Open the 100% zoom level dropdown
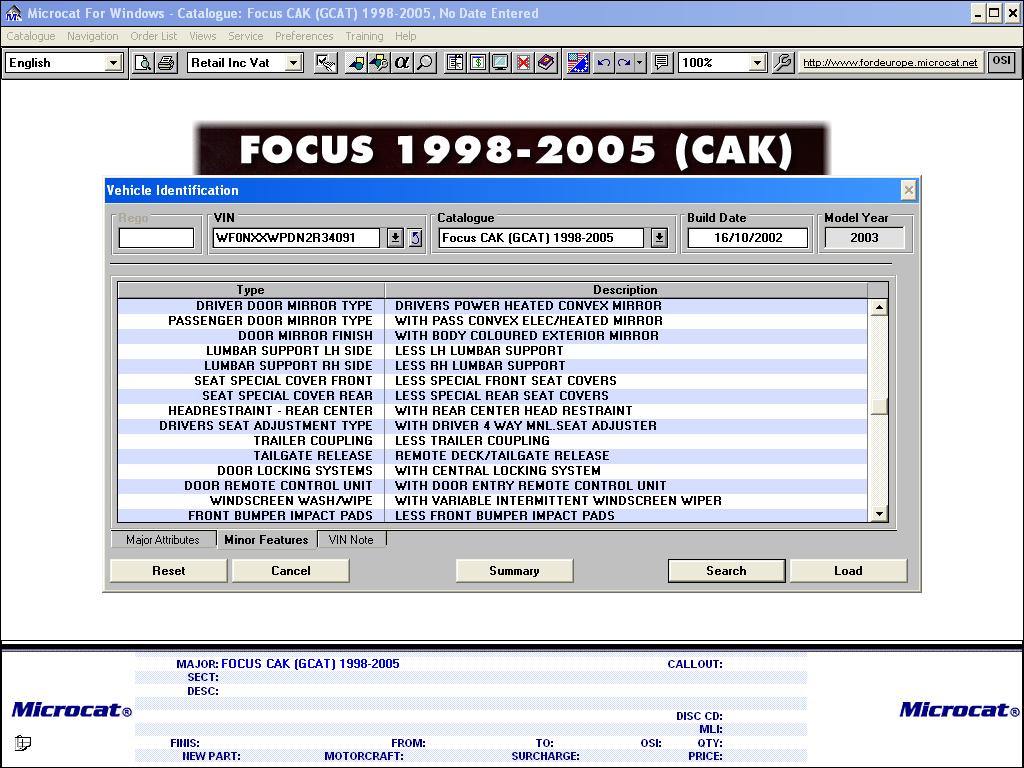 (757, 63)
